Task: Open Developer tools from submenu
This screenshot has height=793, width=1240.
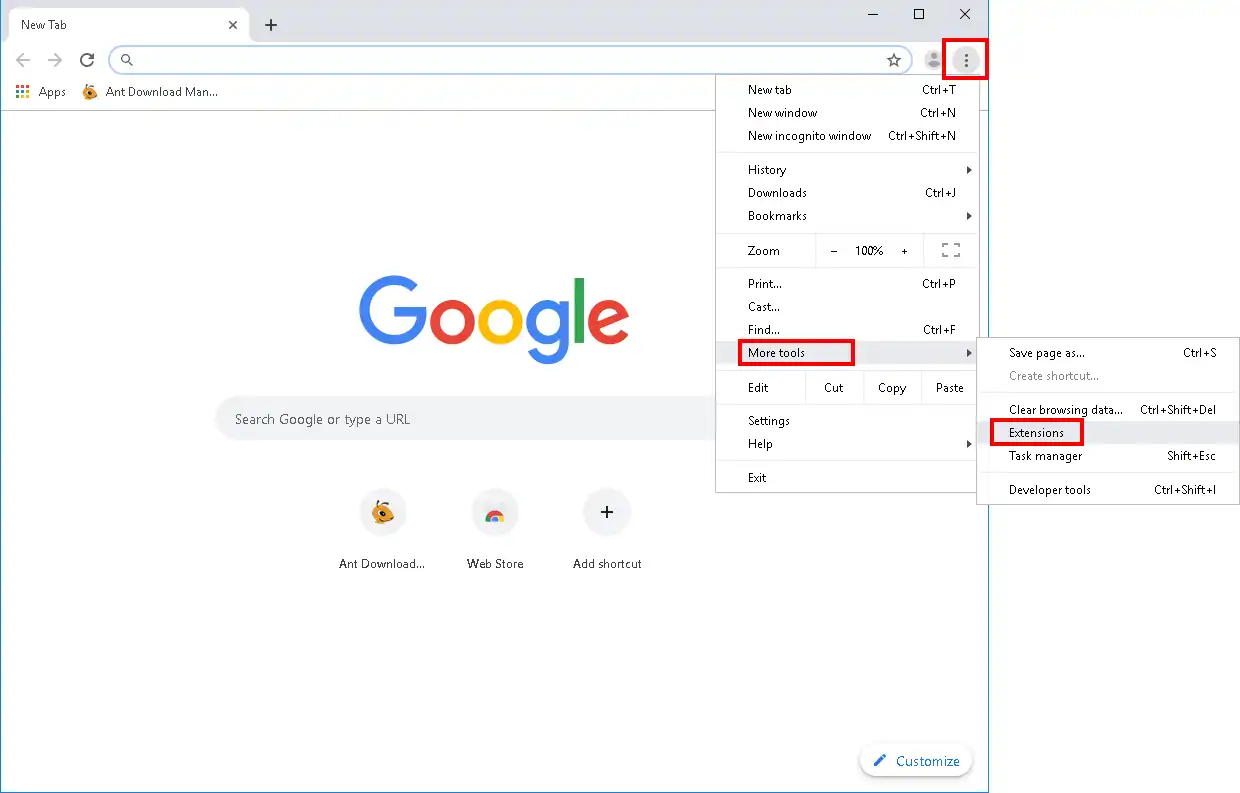Action: coord(1108,490)
